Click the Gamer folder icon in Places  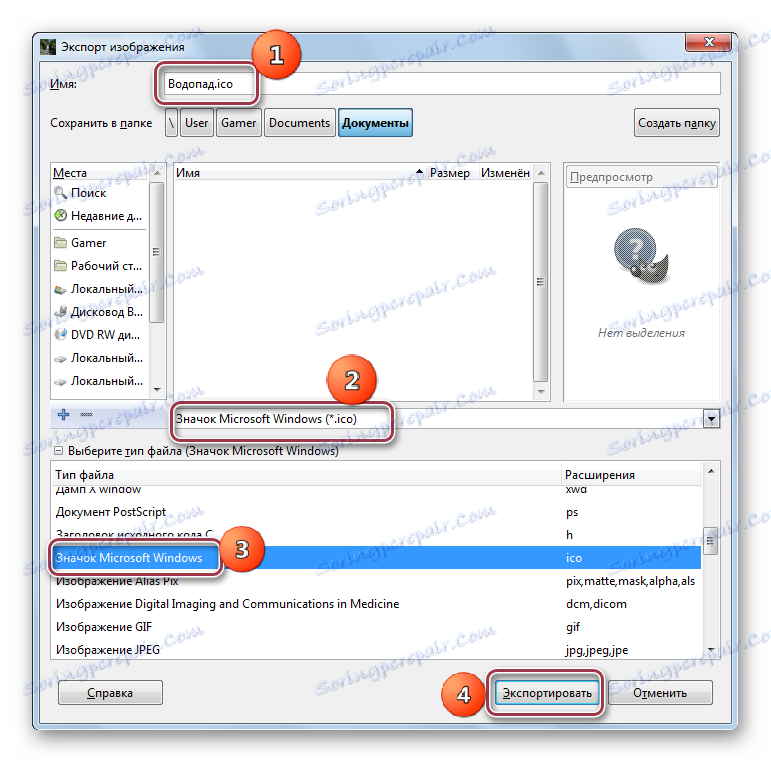60,242
